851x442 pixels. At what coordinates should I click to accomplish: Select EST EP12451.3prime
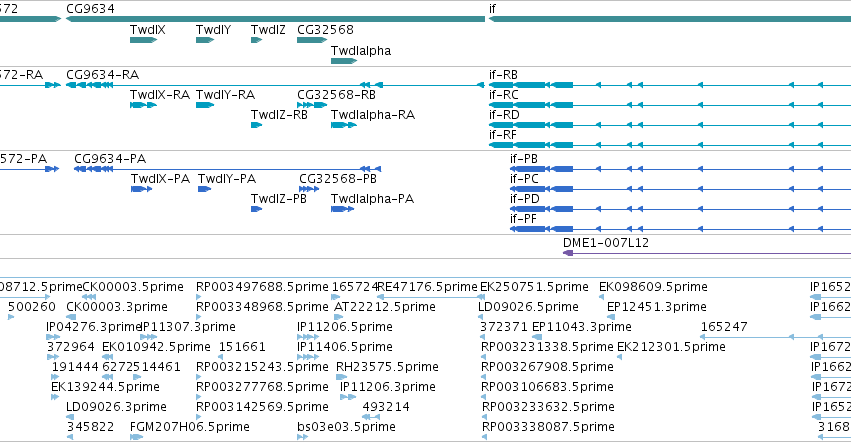coord(657,307)
